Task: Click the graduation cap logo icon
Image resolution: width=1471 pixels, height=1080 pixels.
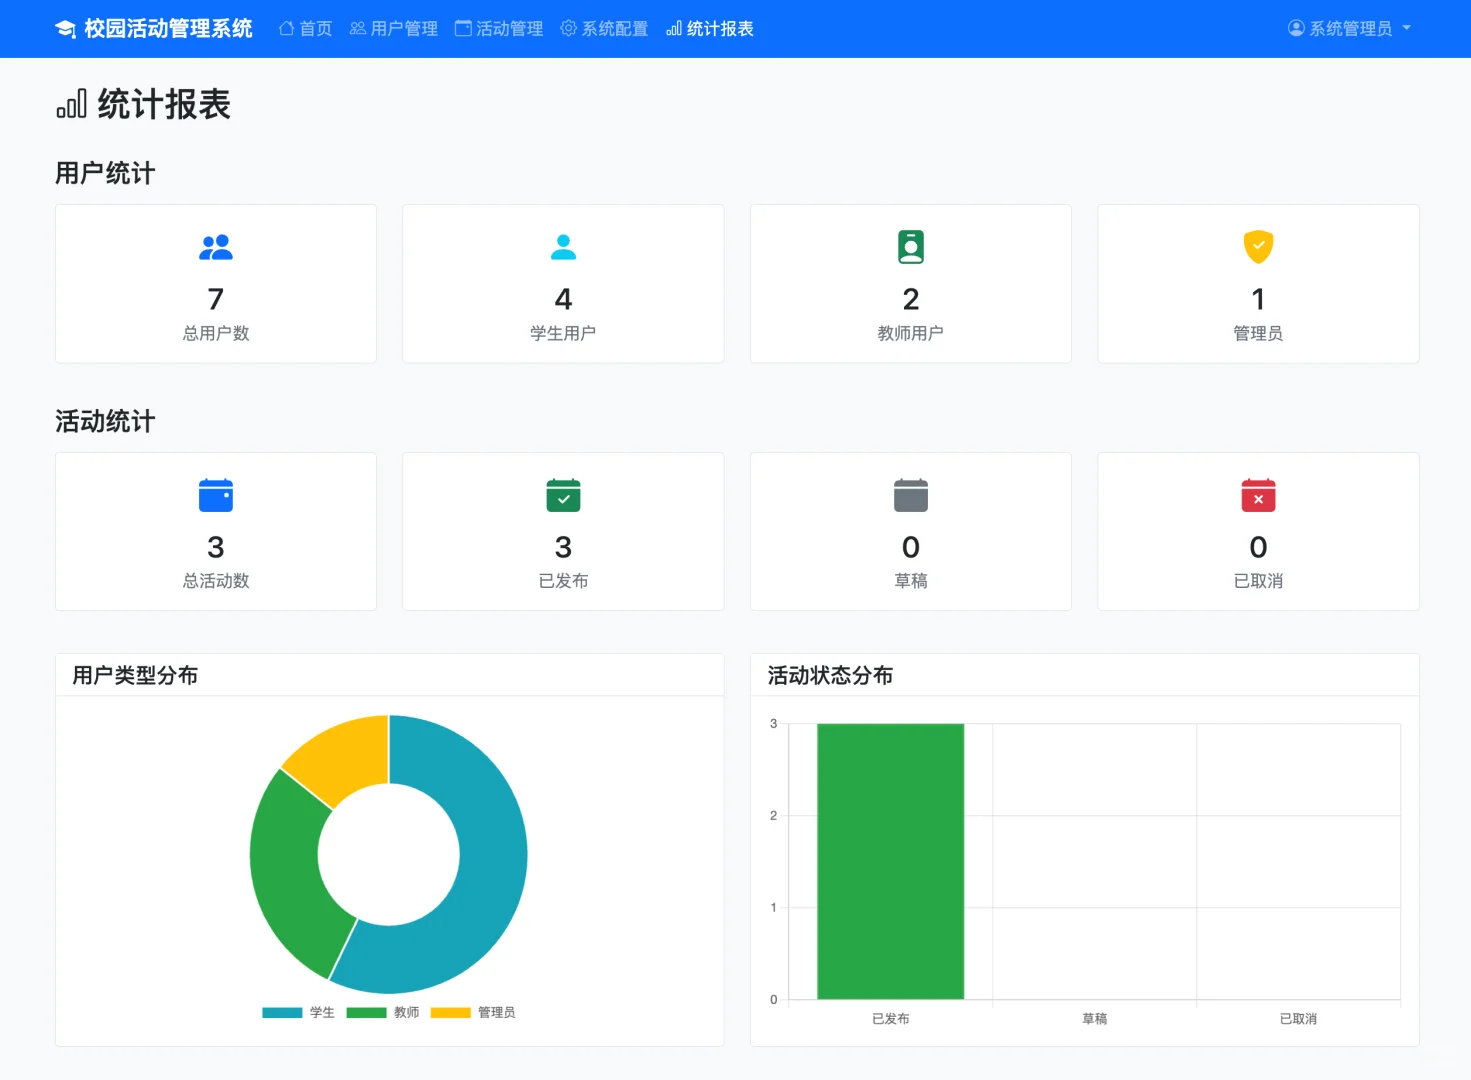Action: 65,28
